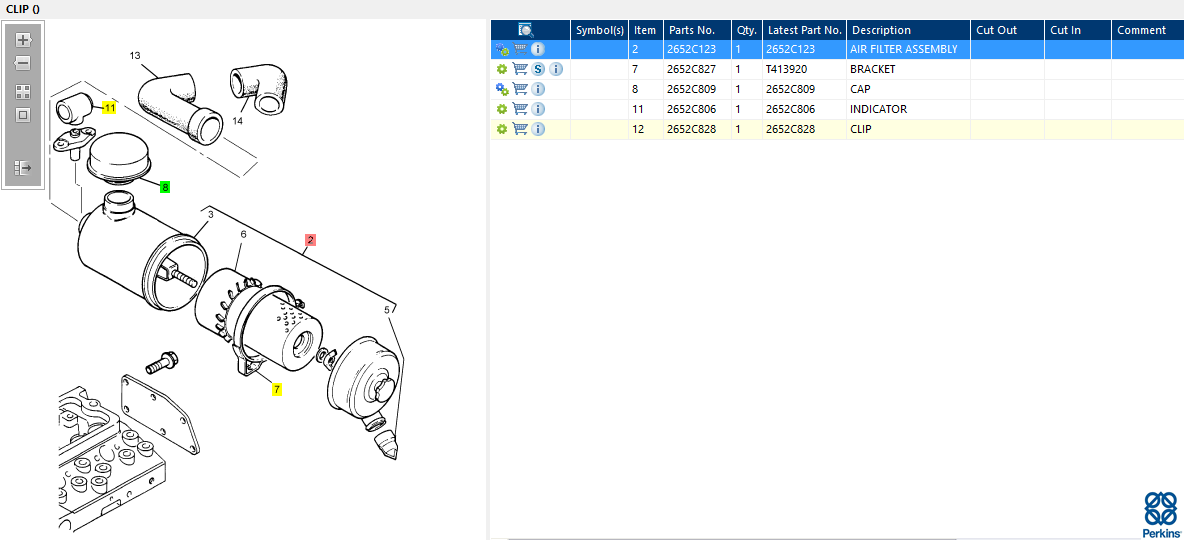This screenshot has width=1184, height=540.
Task: Click item number 12 cell
Action: tap(646, 129)
